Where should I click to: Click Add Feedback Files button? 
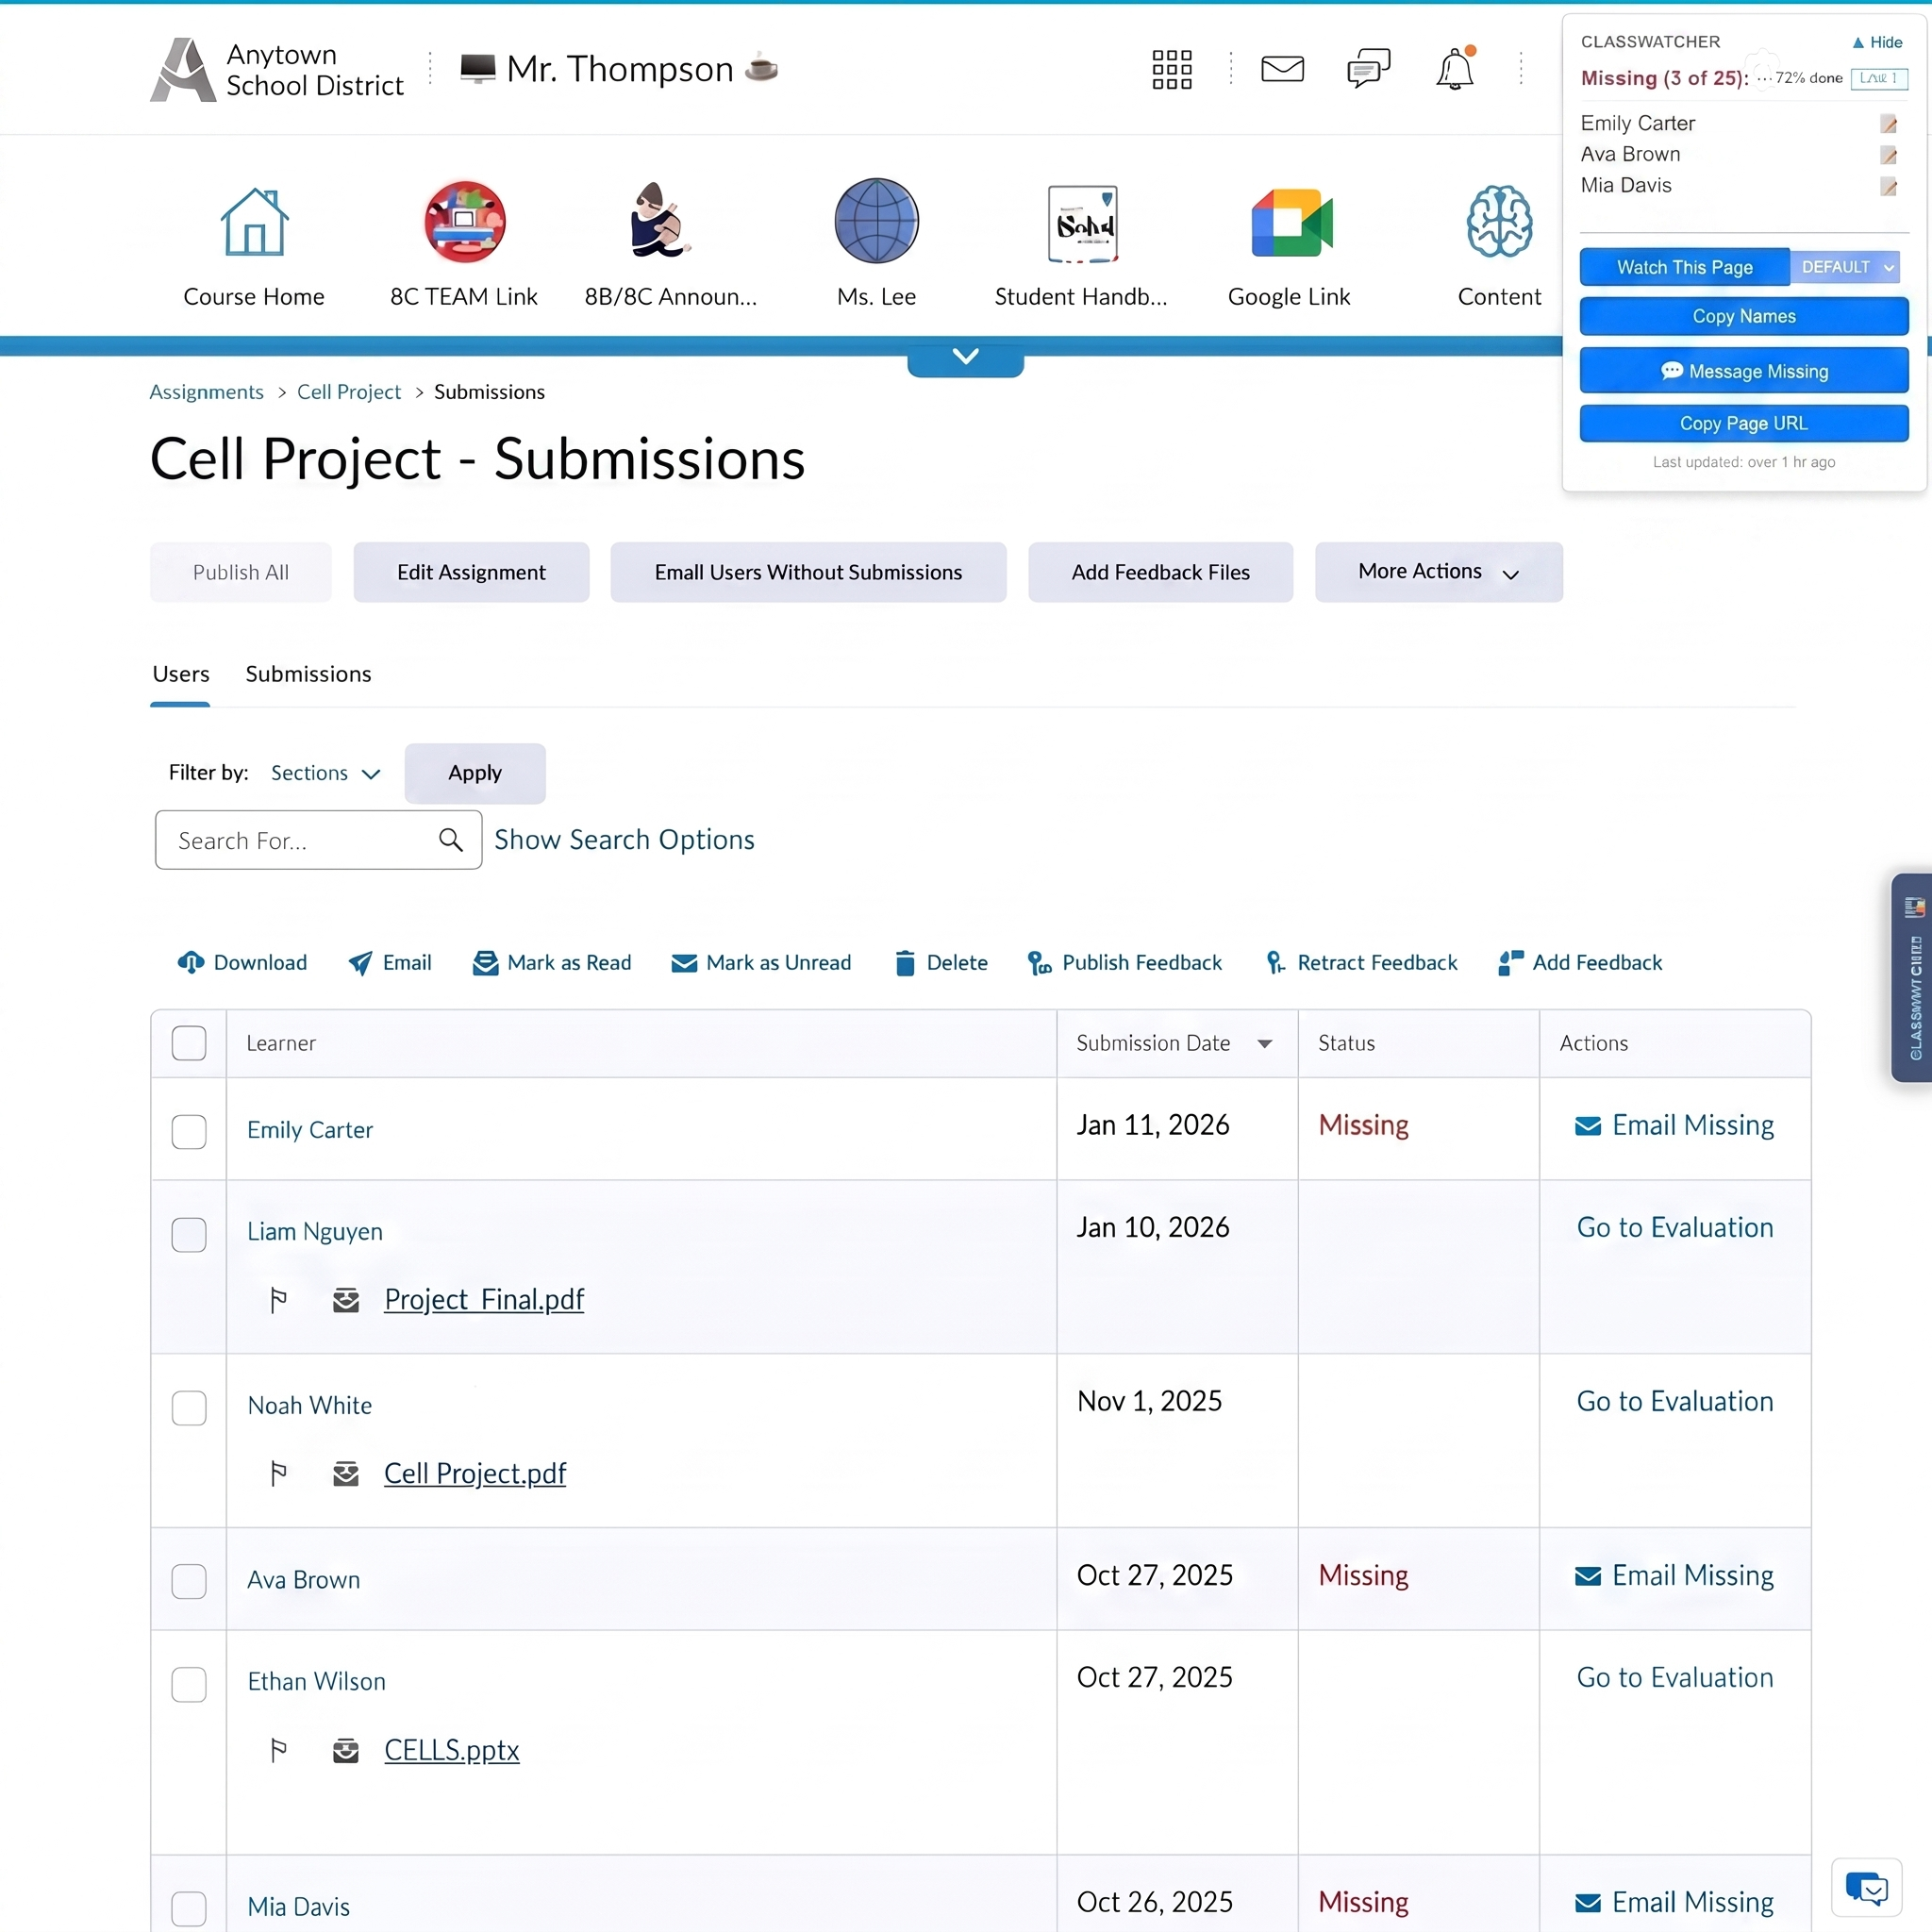(1160, 572)
